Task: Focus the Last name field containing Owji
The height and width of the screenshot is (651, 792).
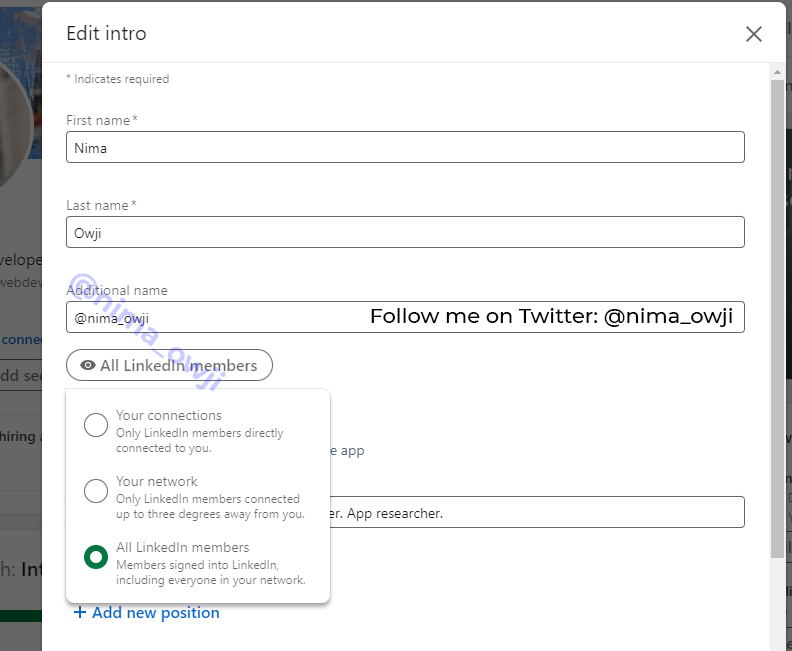Action: tap(405, 232)
